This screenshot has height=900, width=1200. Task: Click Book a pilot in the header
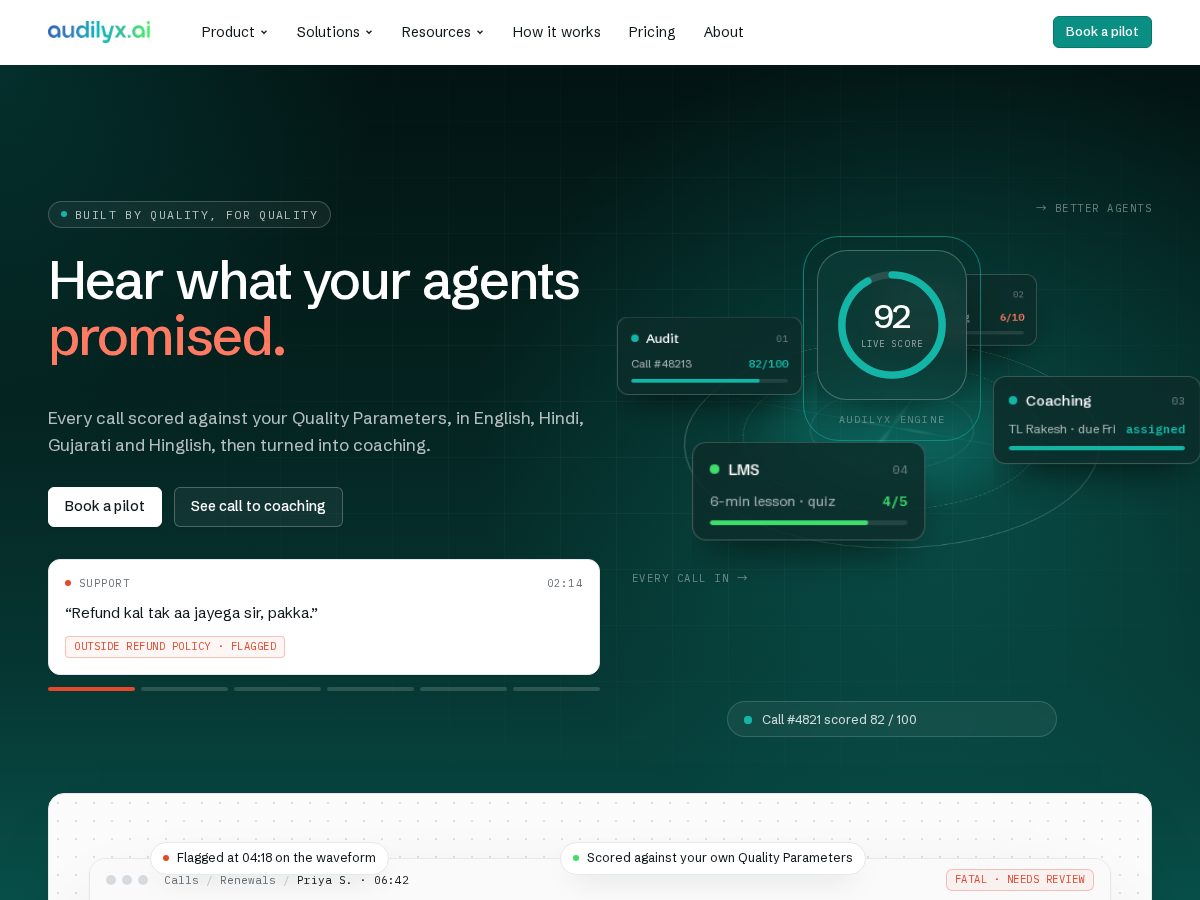tap(1102, 32)
